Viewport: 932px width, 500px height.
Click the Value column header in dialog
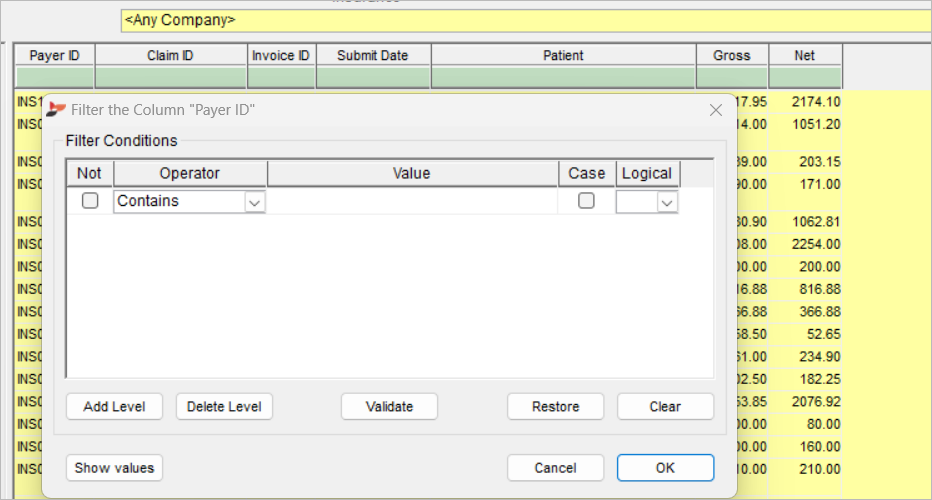click(x=412, y=173)
